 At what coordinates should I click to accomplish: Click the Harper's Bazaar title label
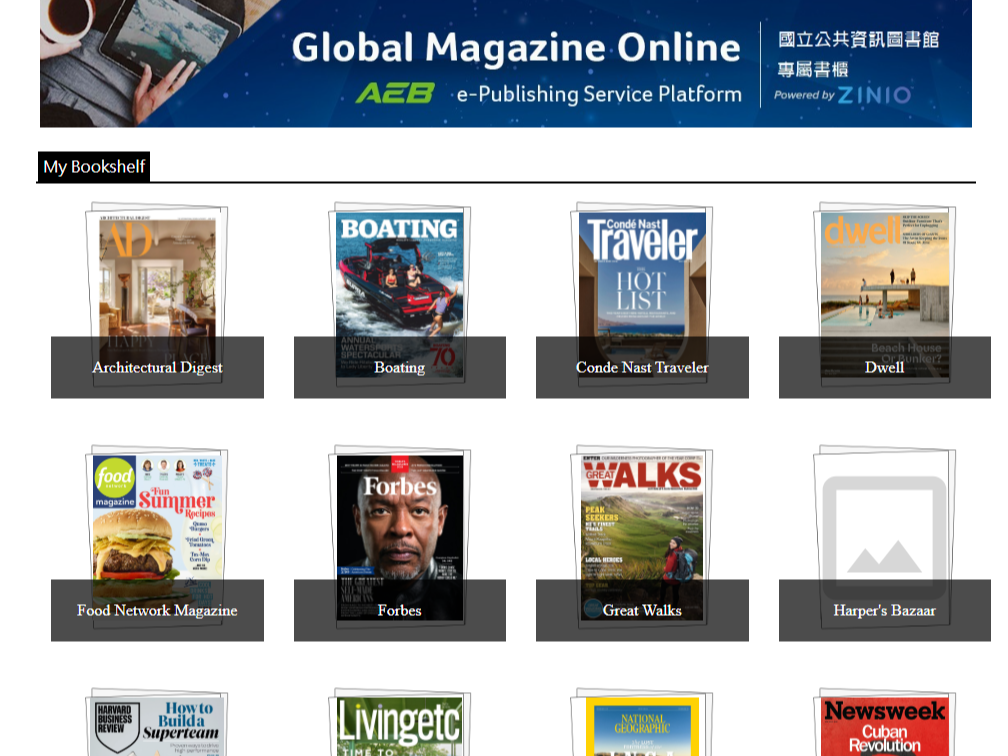click(885, 610)
